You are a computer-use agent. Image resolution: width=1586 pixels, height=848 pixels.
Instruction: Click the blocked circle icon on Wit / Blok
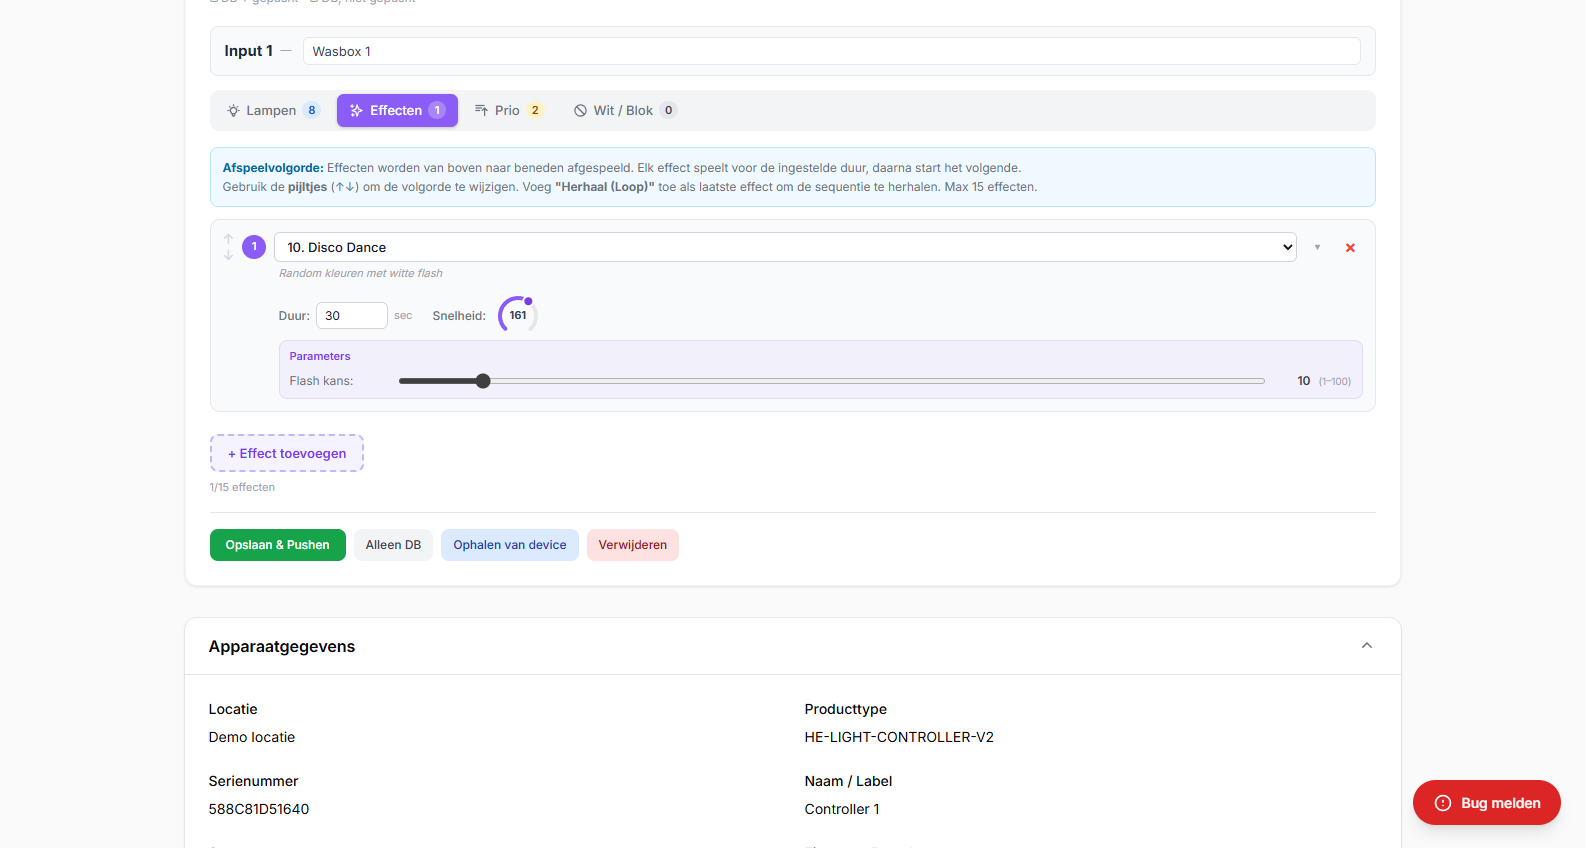tap(580, 111)
